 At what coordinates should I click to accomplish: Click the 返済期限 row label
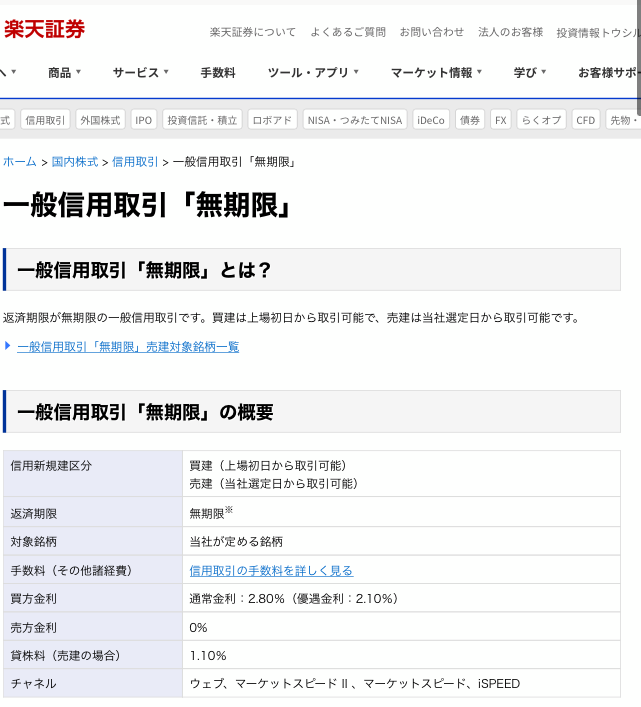(33, 514)
